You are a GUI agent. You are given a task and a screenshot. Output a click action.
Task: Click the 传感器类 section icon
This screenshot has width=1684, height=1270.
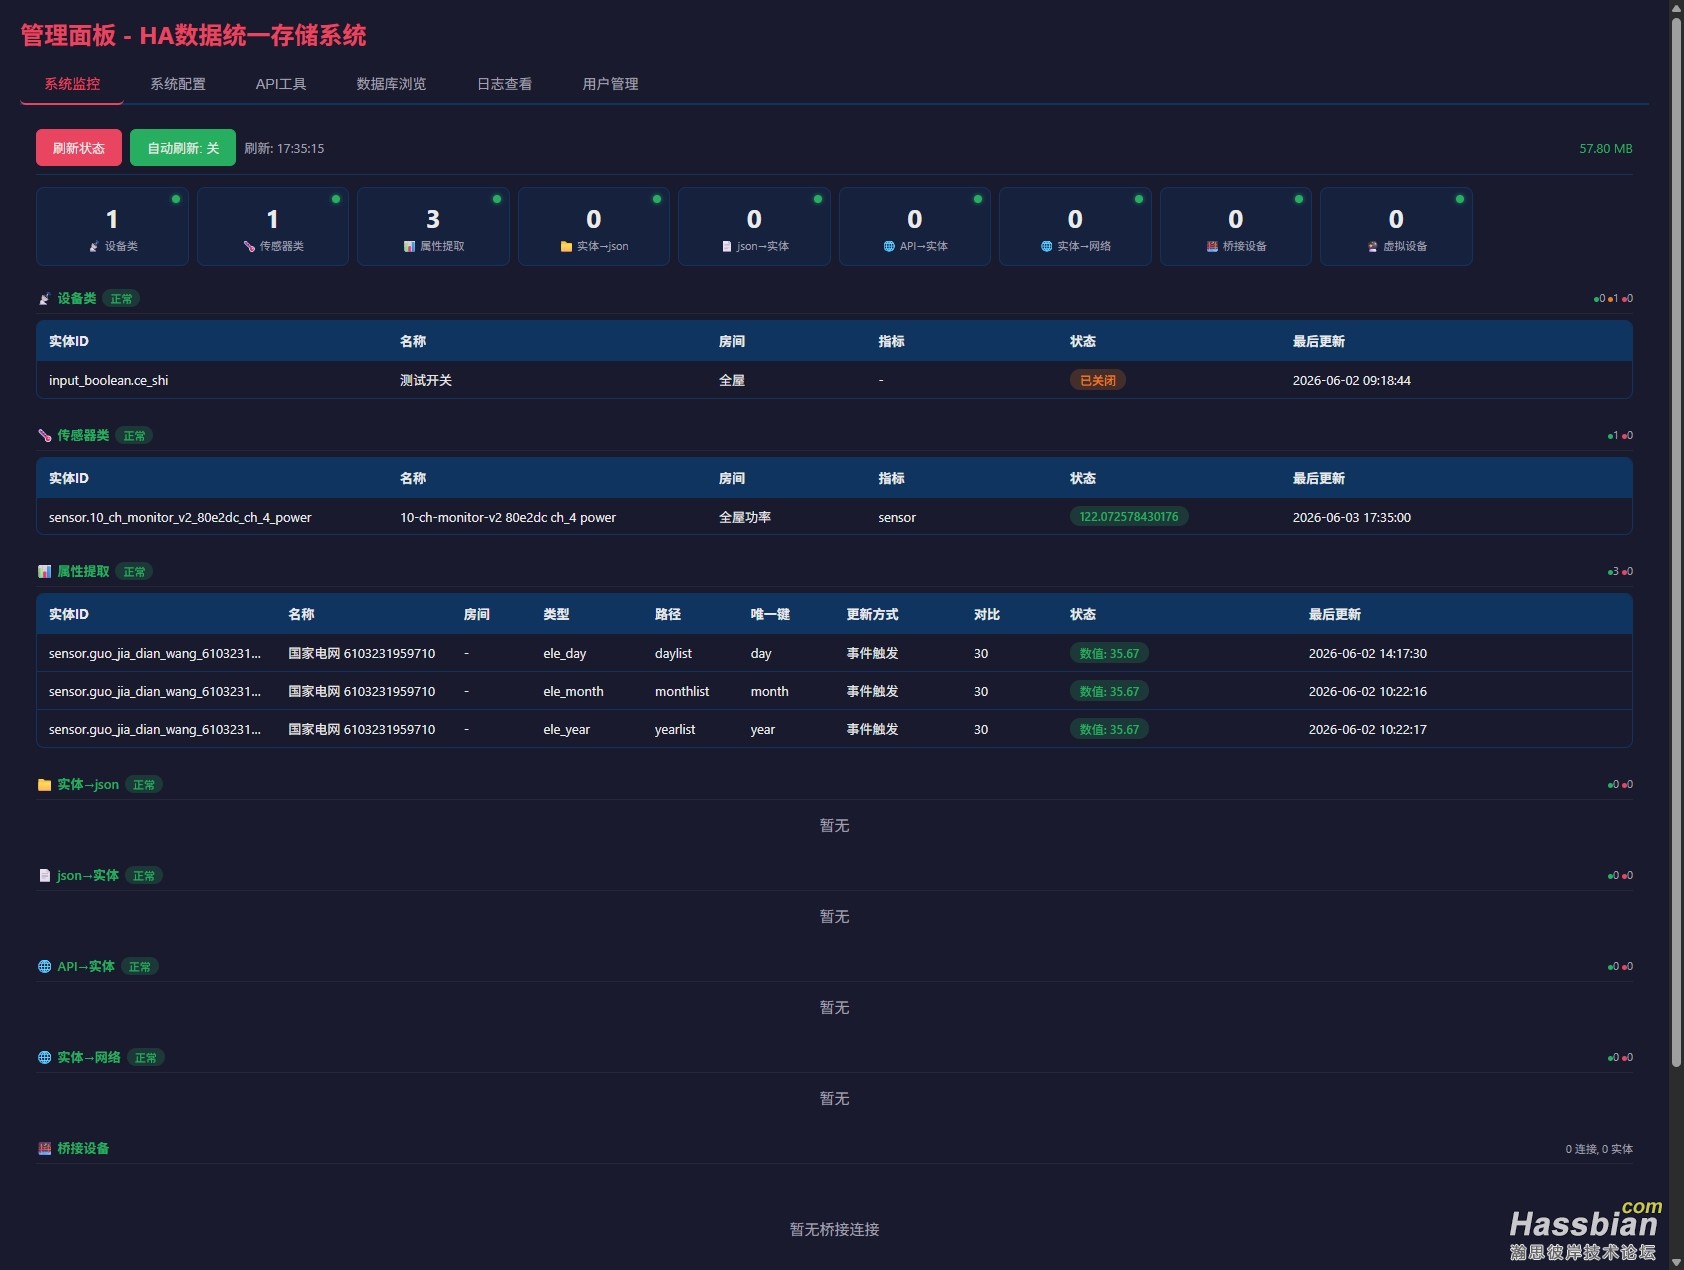(x=44, y=436)
